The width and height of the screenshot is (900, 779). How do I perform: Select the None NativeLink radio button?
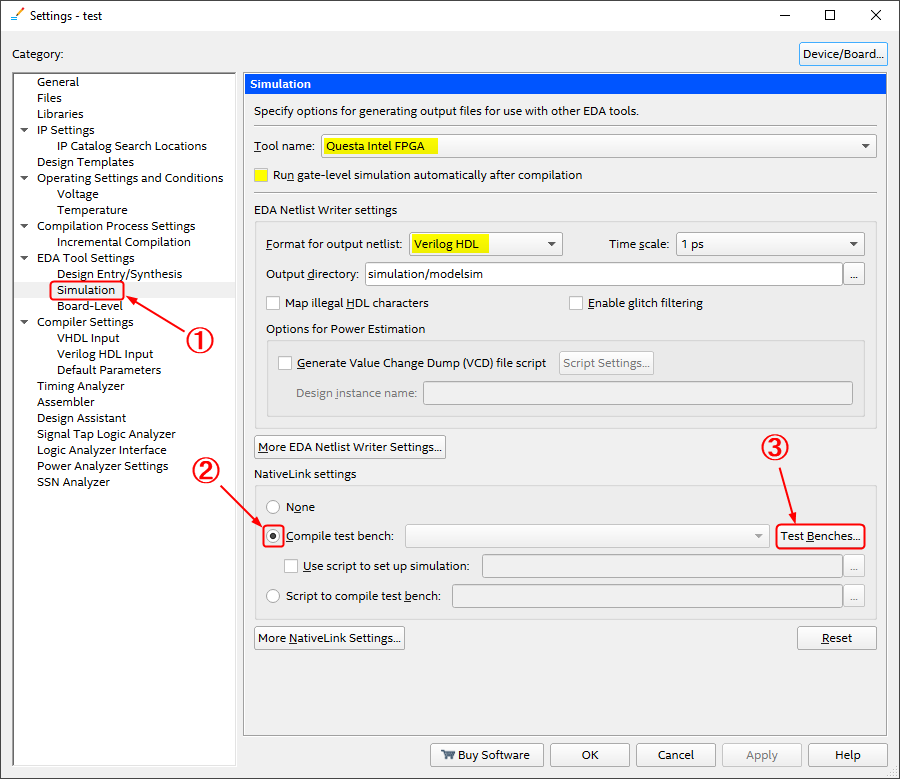click(x=273, y=507)
